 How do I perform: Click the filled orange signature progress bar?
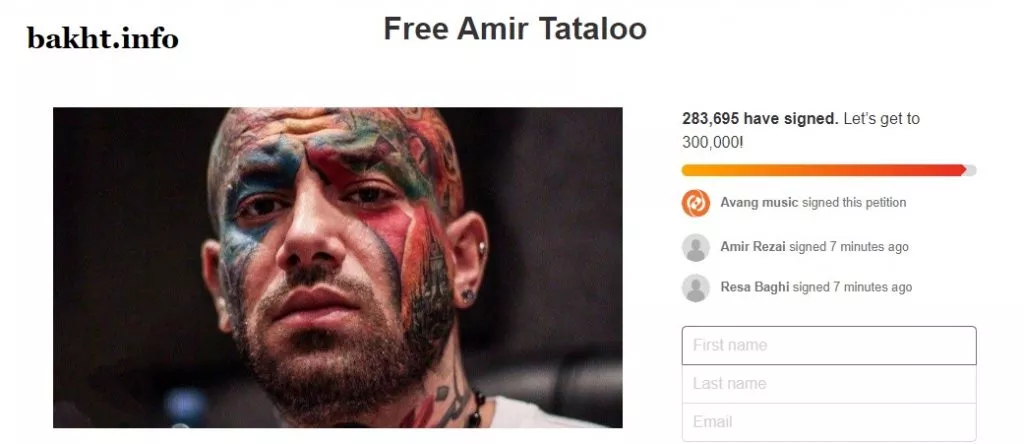point(824,170)
